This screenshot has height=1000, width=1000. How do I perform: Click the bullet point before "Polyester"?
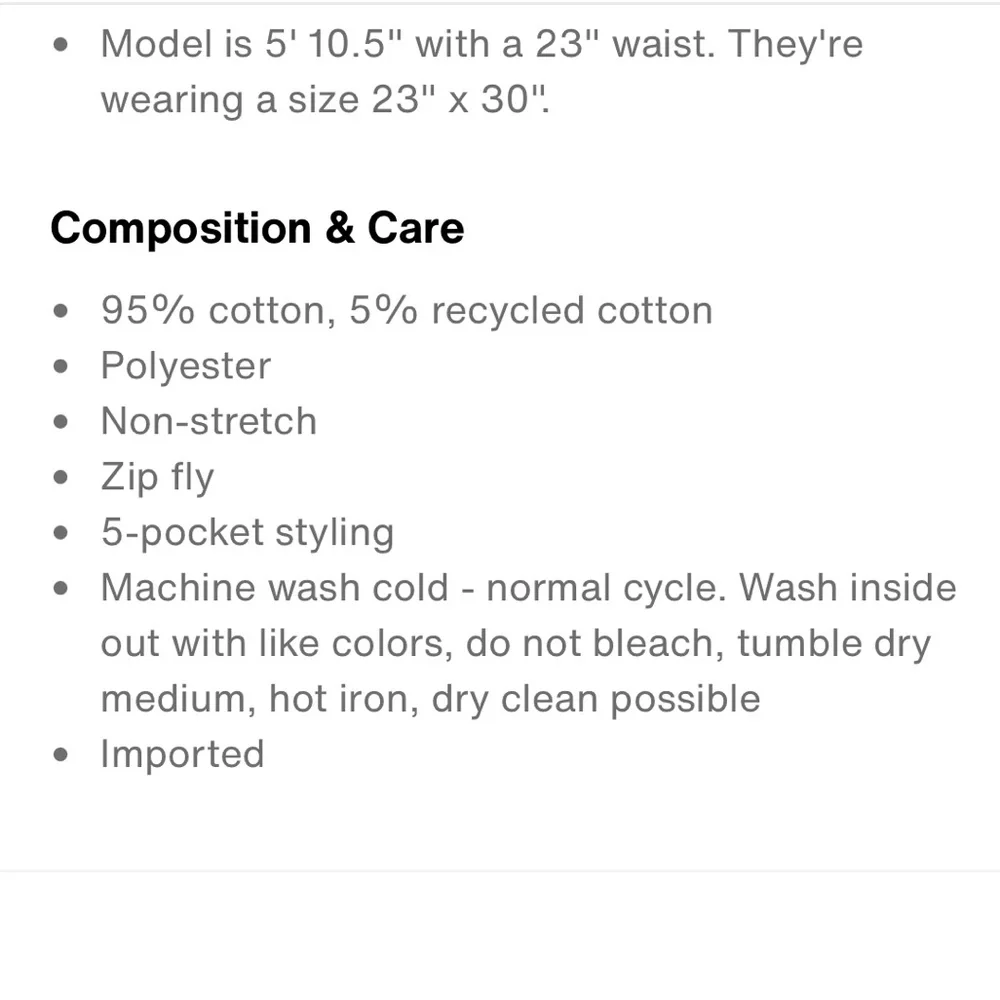click(62, 367)
